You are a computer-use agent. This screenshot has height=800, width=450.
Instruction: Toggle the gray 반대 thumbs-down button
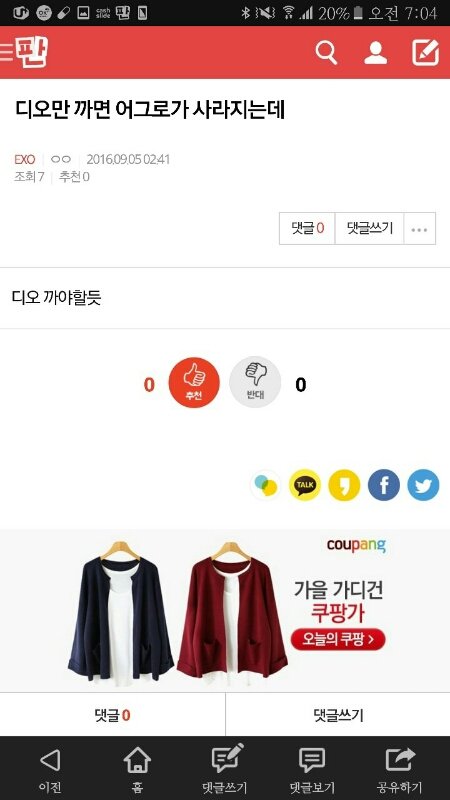(255, 383)
